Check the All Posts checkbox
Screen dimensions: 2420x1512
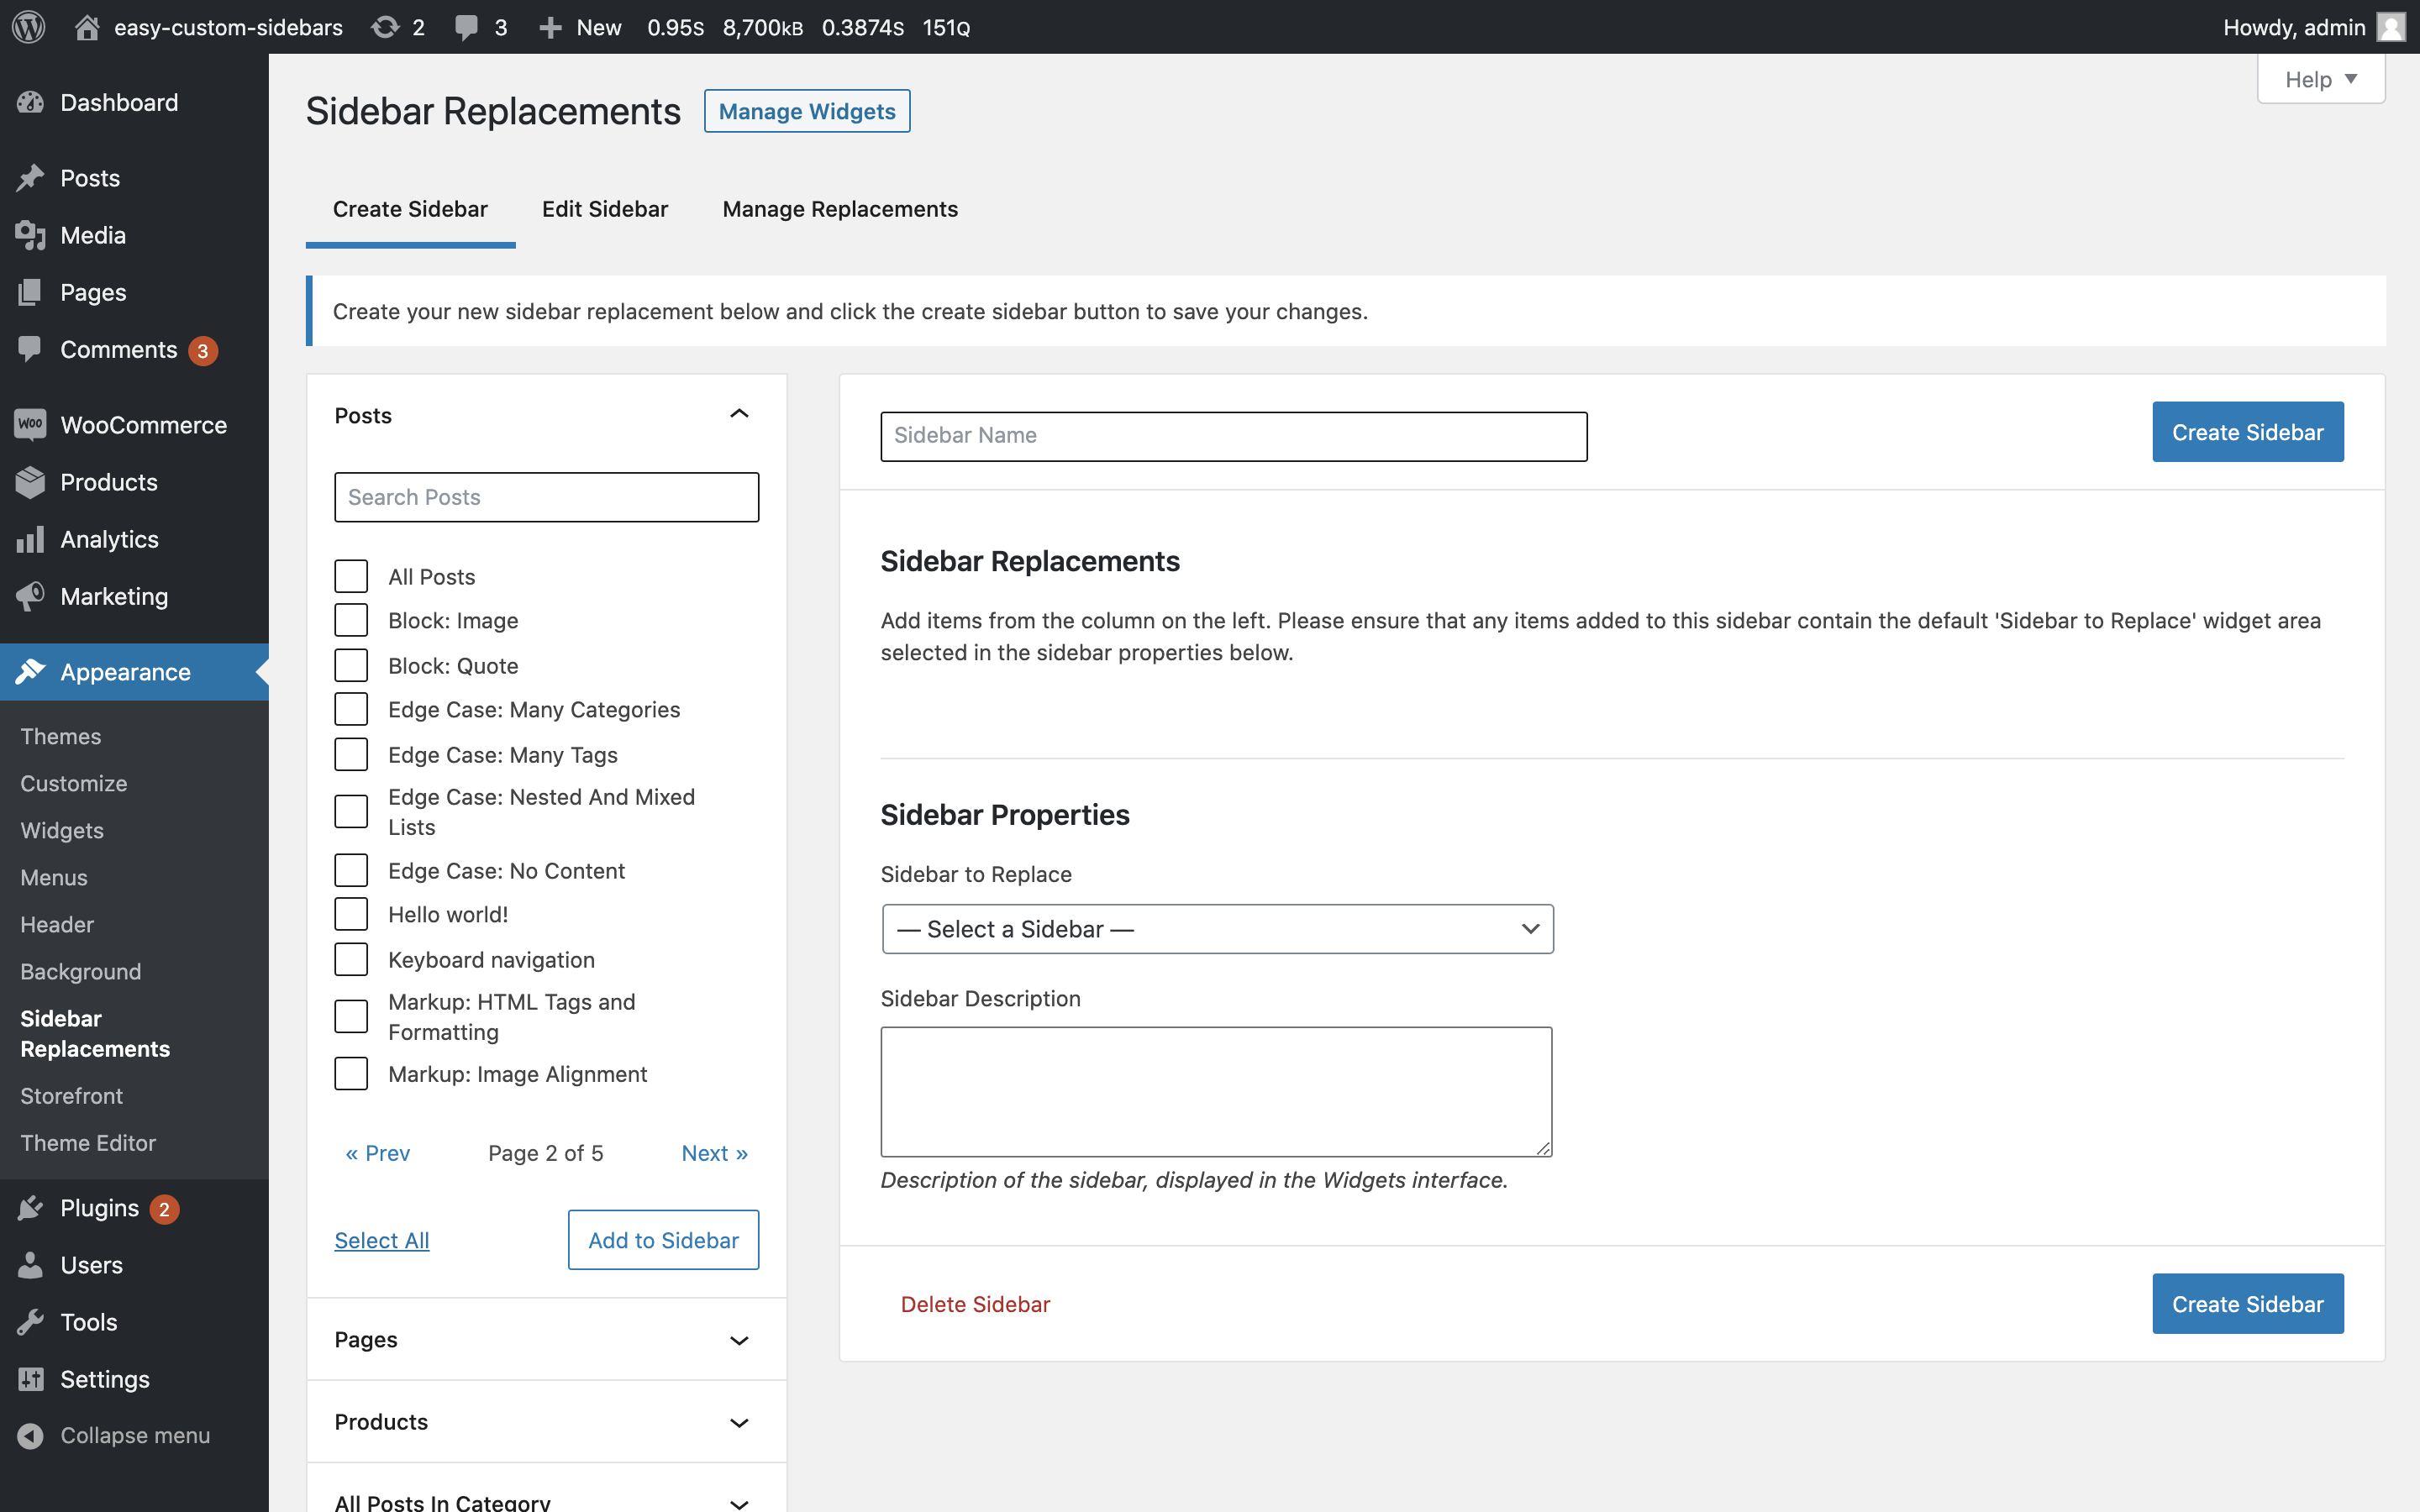point(351,576)
